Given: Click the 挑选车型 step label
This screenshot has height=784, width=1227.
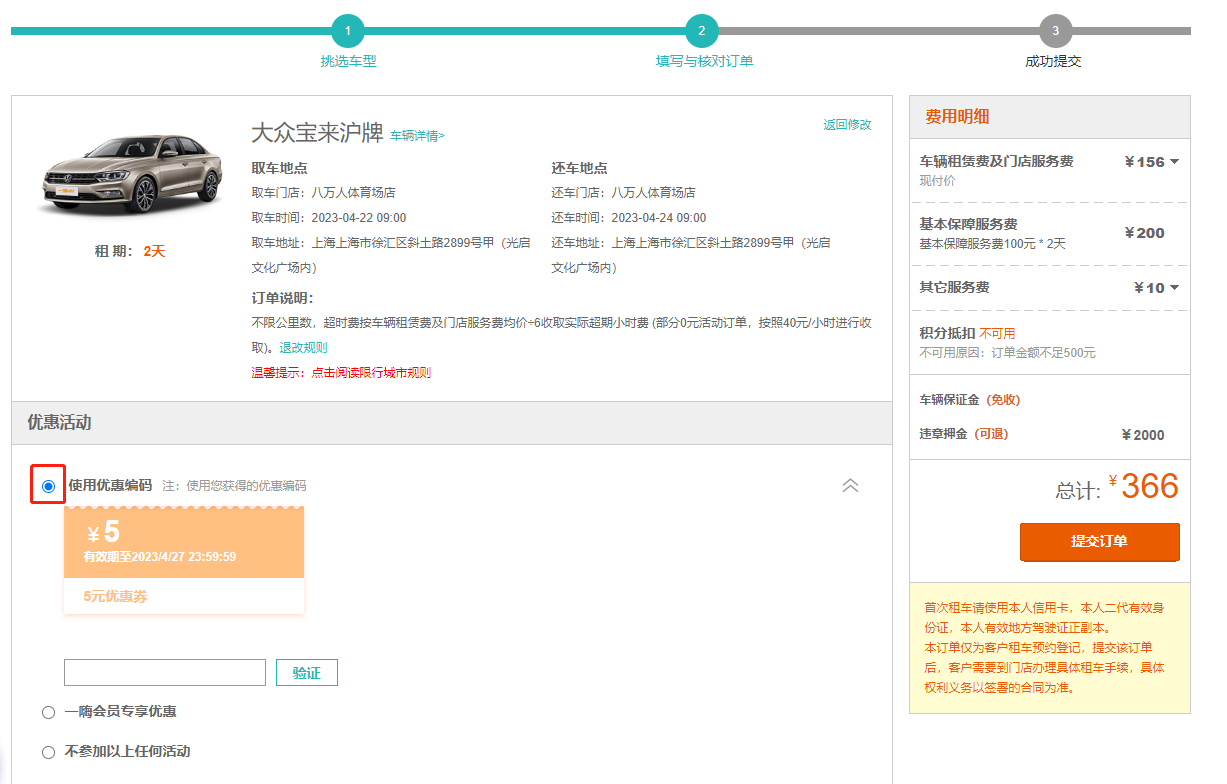Looking at the screenshot, I should pos(348,61).
